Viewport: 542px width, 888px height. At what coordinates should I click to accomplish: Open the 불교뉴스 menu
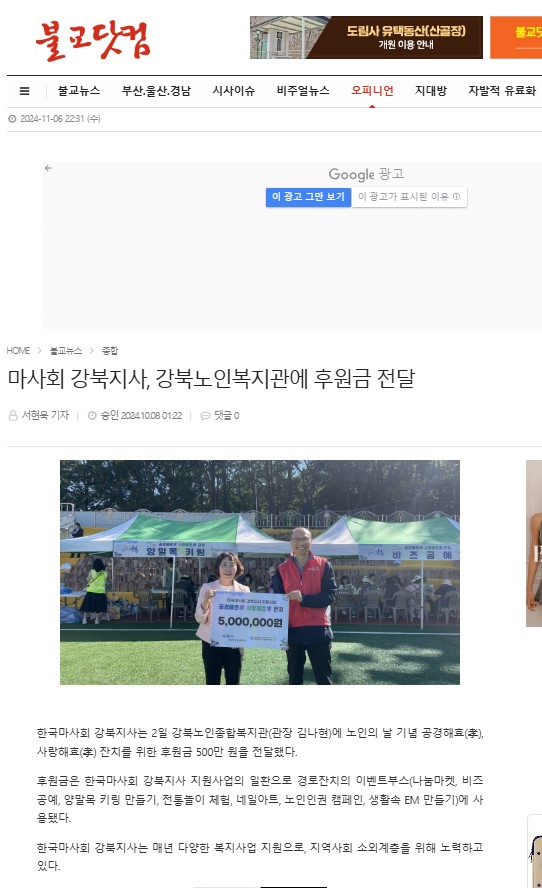pyautogui.click(x=79, y=91)
